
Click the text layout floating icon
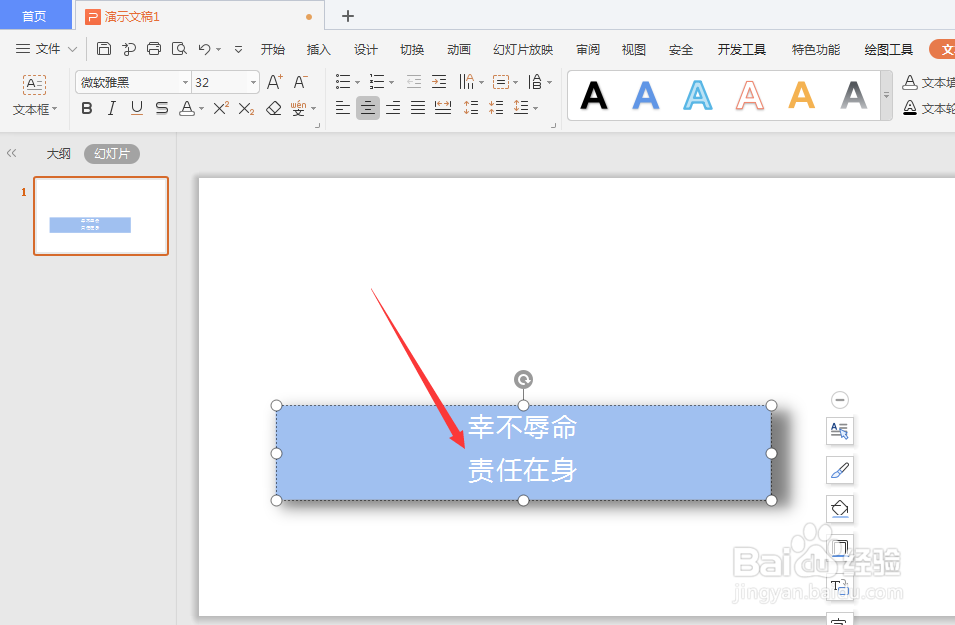point(840,431)
